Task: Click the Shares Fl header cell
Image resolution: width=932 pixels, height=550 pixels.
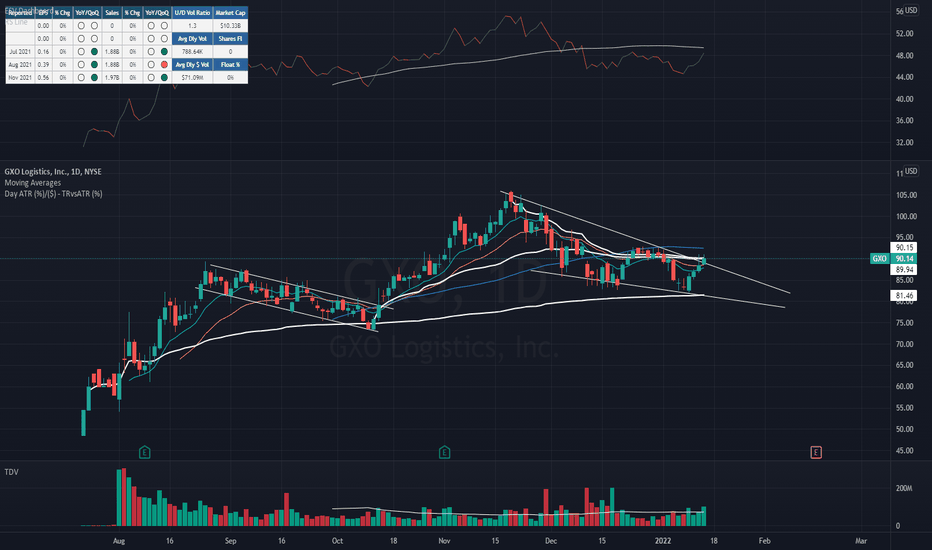Action: pos(231,39)
